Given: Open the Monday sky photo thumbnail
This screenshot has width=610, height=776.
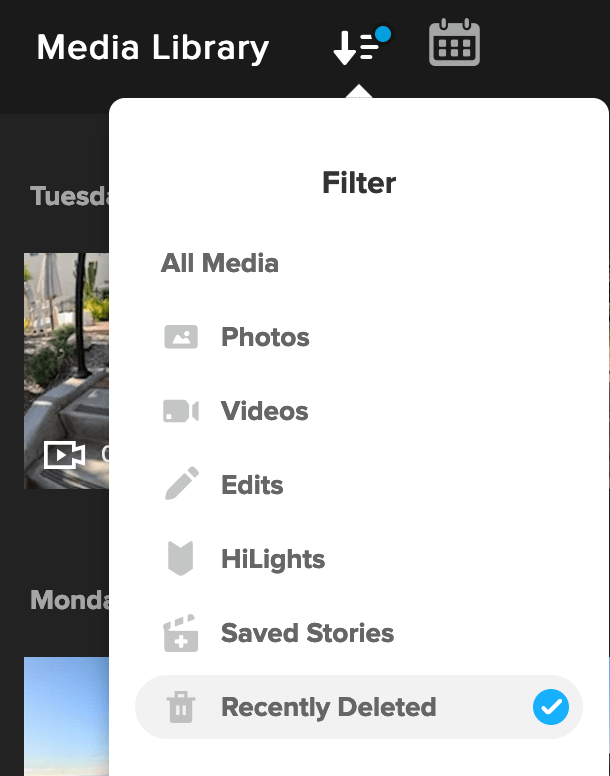Looking at the screenshot, I should tap(66, 716).
